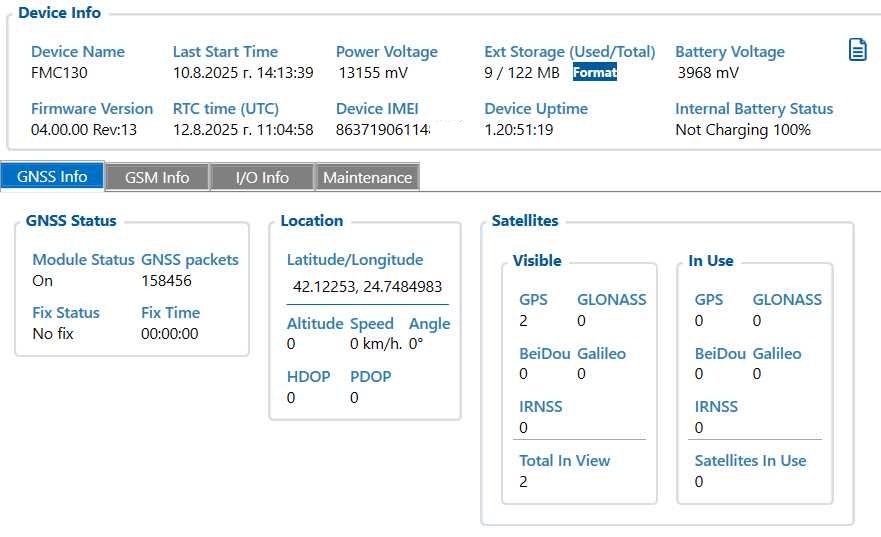Click the No fix status value

(x=53, y=334)
